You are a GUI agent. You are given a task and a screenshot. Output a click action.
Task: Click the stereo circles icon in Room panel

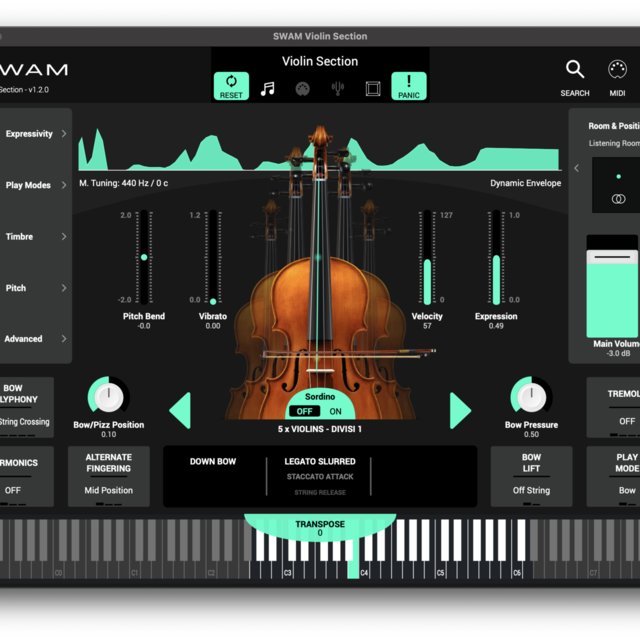[618, 199]
